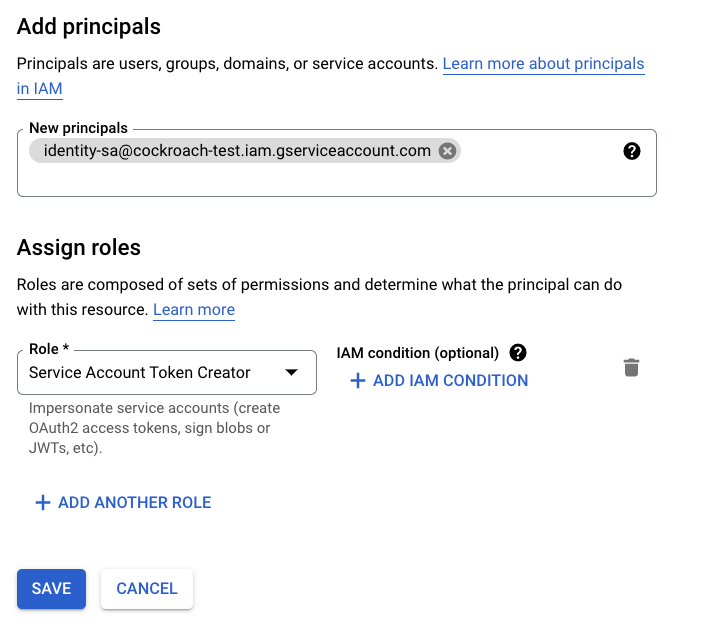Click the plus icon beside ADD ANOTHER ROLE
713x629 pixels.
pyautogui.click(x=42, y=503)
